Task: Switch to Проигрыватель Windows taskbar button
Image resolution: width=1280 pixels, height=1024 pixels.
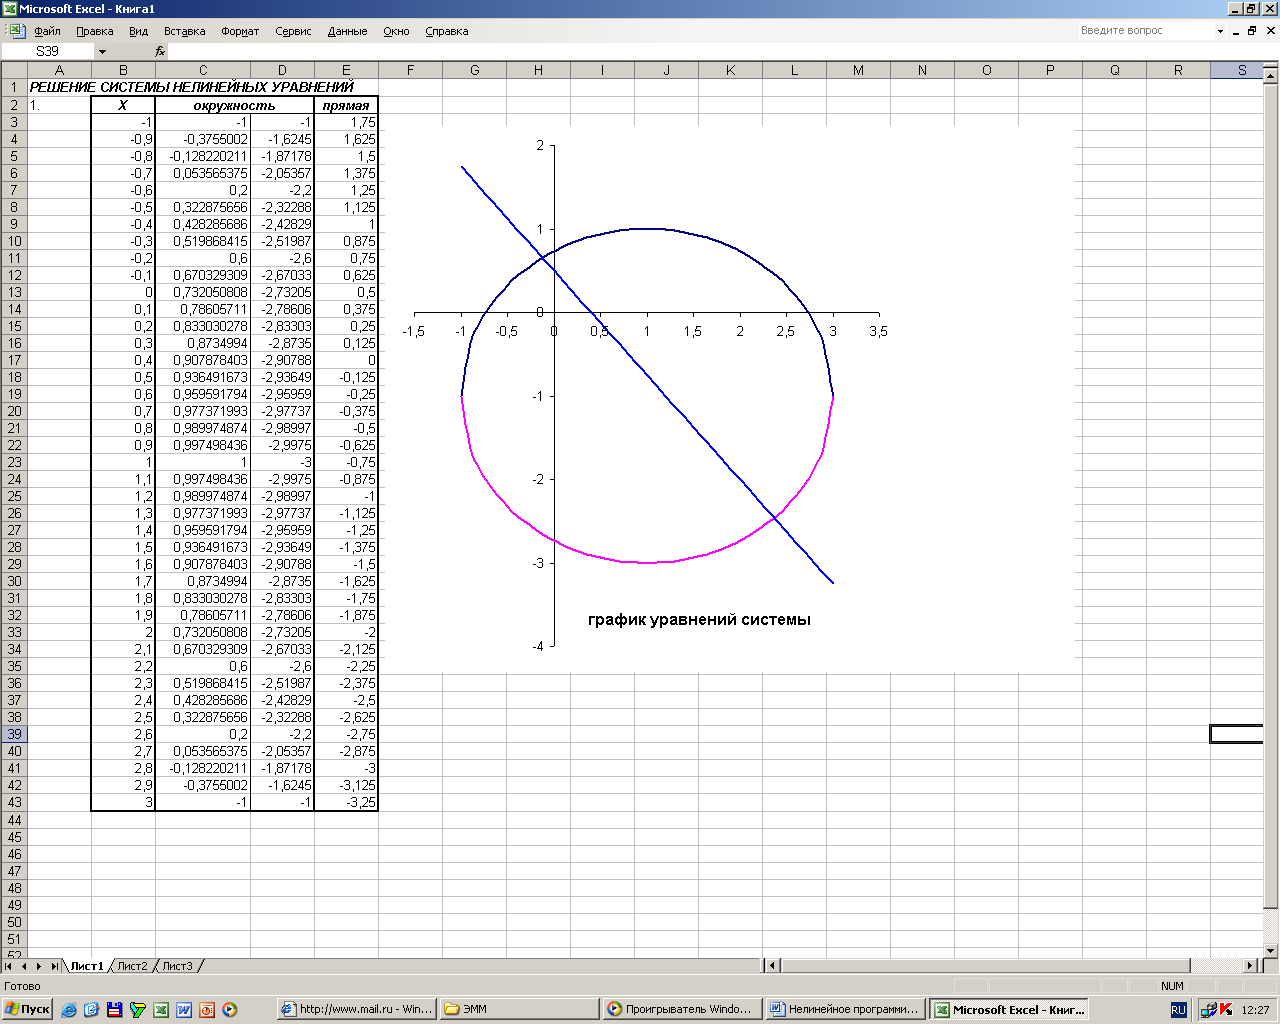Action: (682, 1010)
